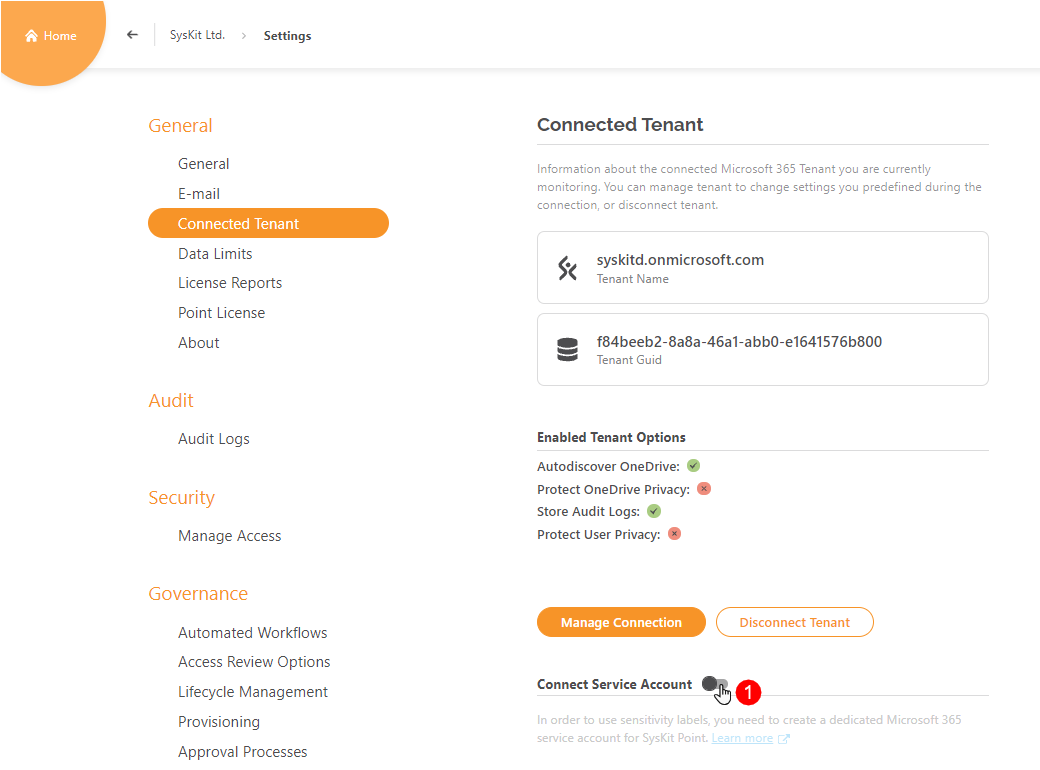Go back using the left arrow icon
The height and width of the screenshot is (770, 1040).
[133, 34]
